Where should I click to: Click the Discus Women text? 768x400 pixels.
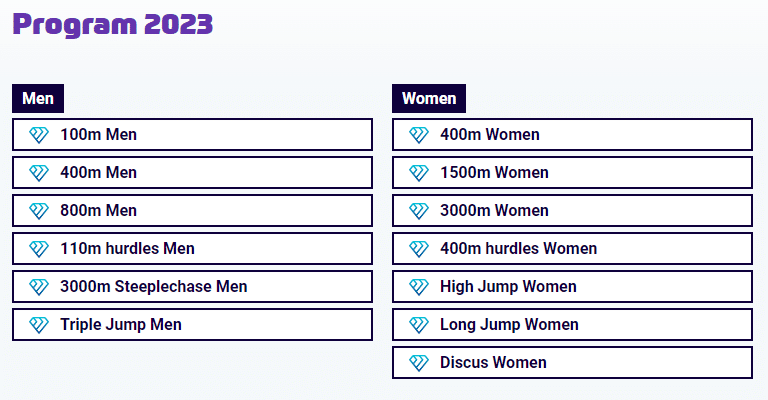click(493, 363)
